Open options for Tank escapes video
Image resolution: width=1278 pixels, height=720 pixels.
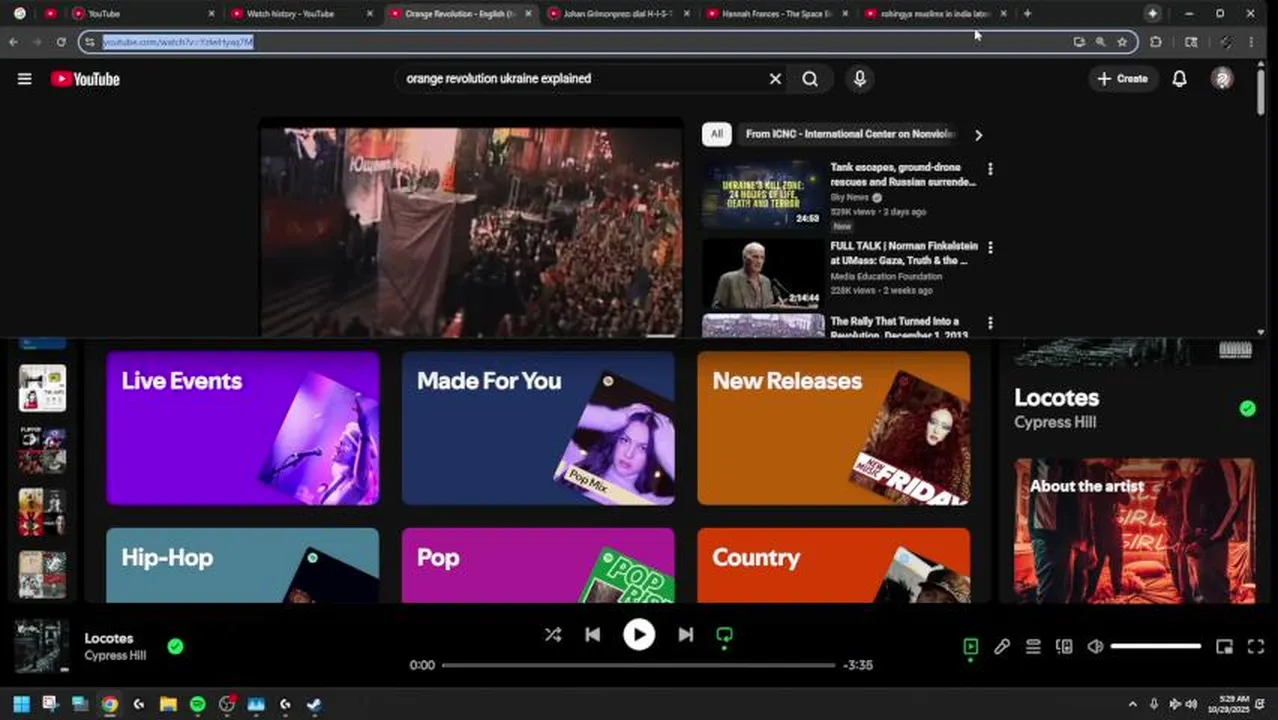[990, 169]
